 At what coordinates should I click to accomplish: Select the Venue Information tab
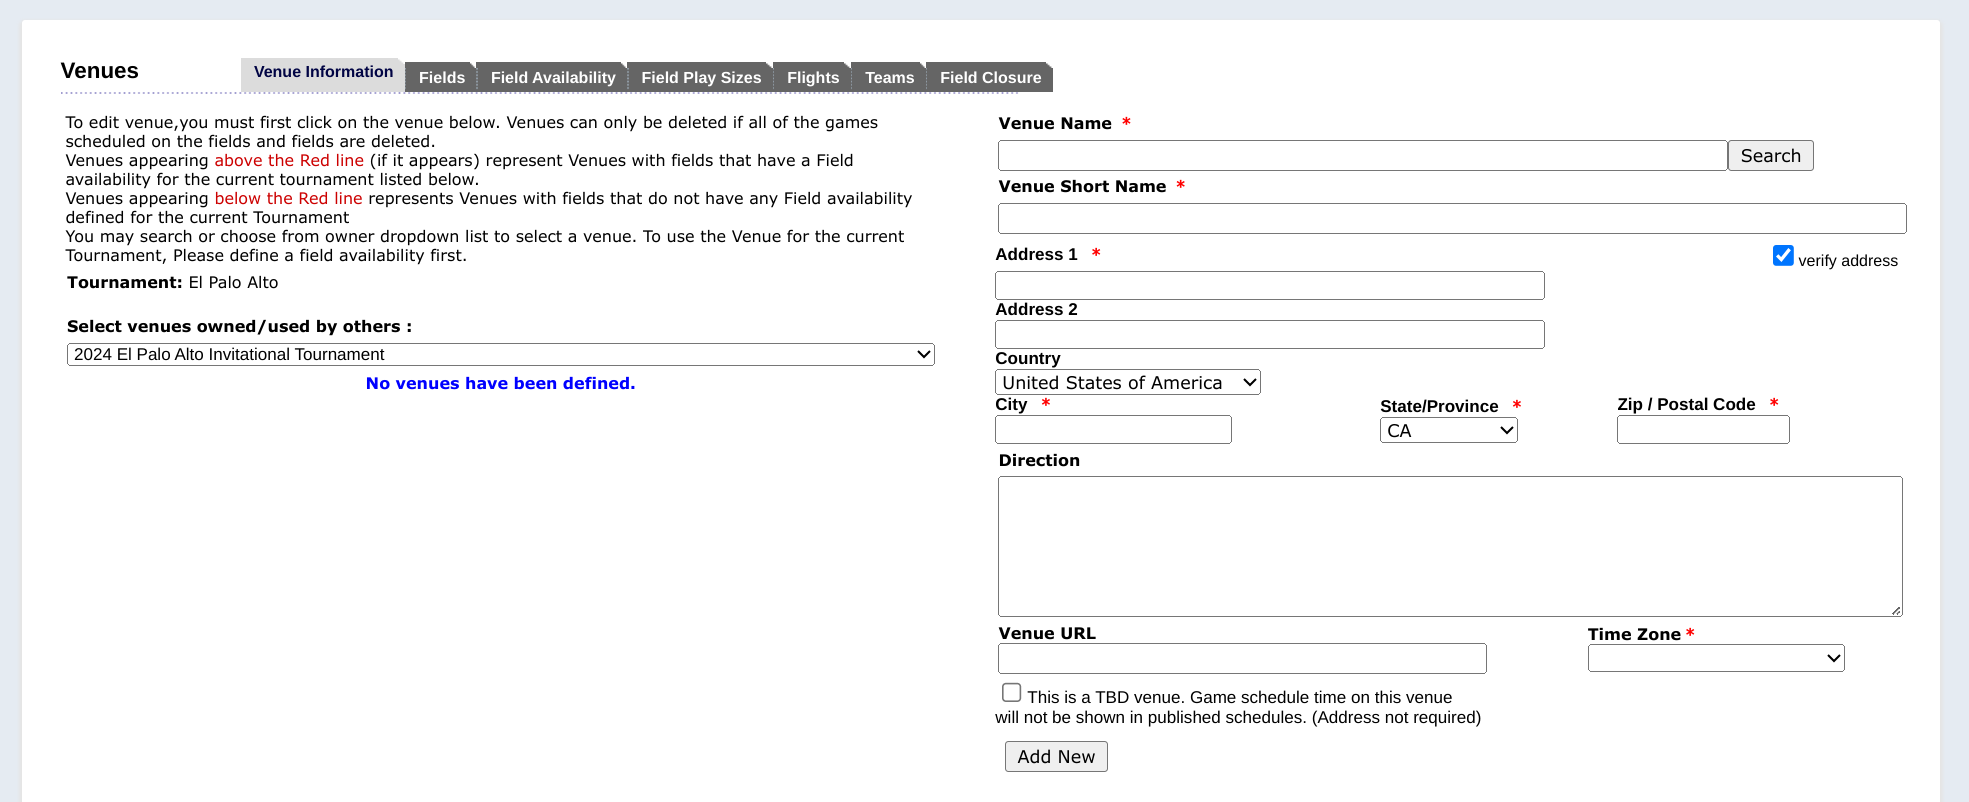(323, 73)
